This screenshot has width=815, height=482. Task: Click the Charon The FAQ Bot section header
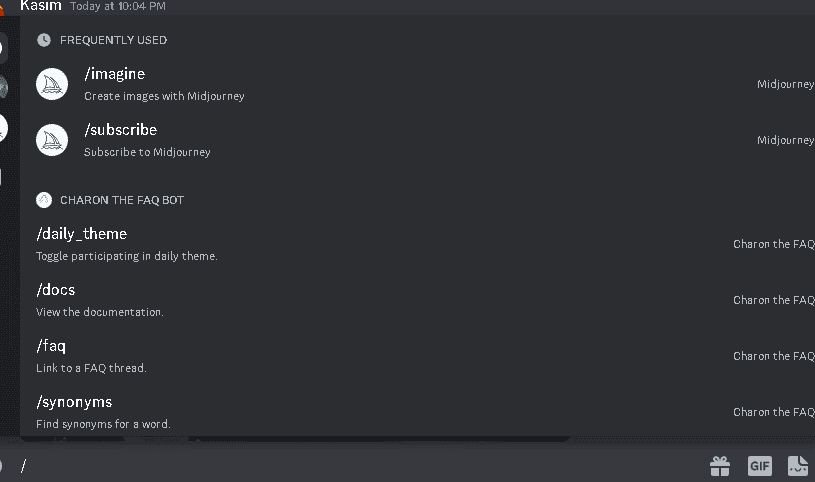coord(122,200)
